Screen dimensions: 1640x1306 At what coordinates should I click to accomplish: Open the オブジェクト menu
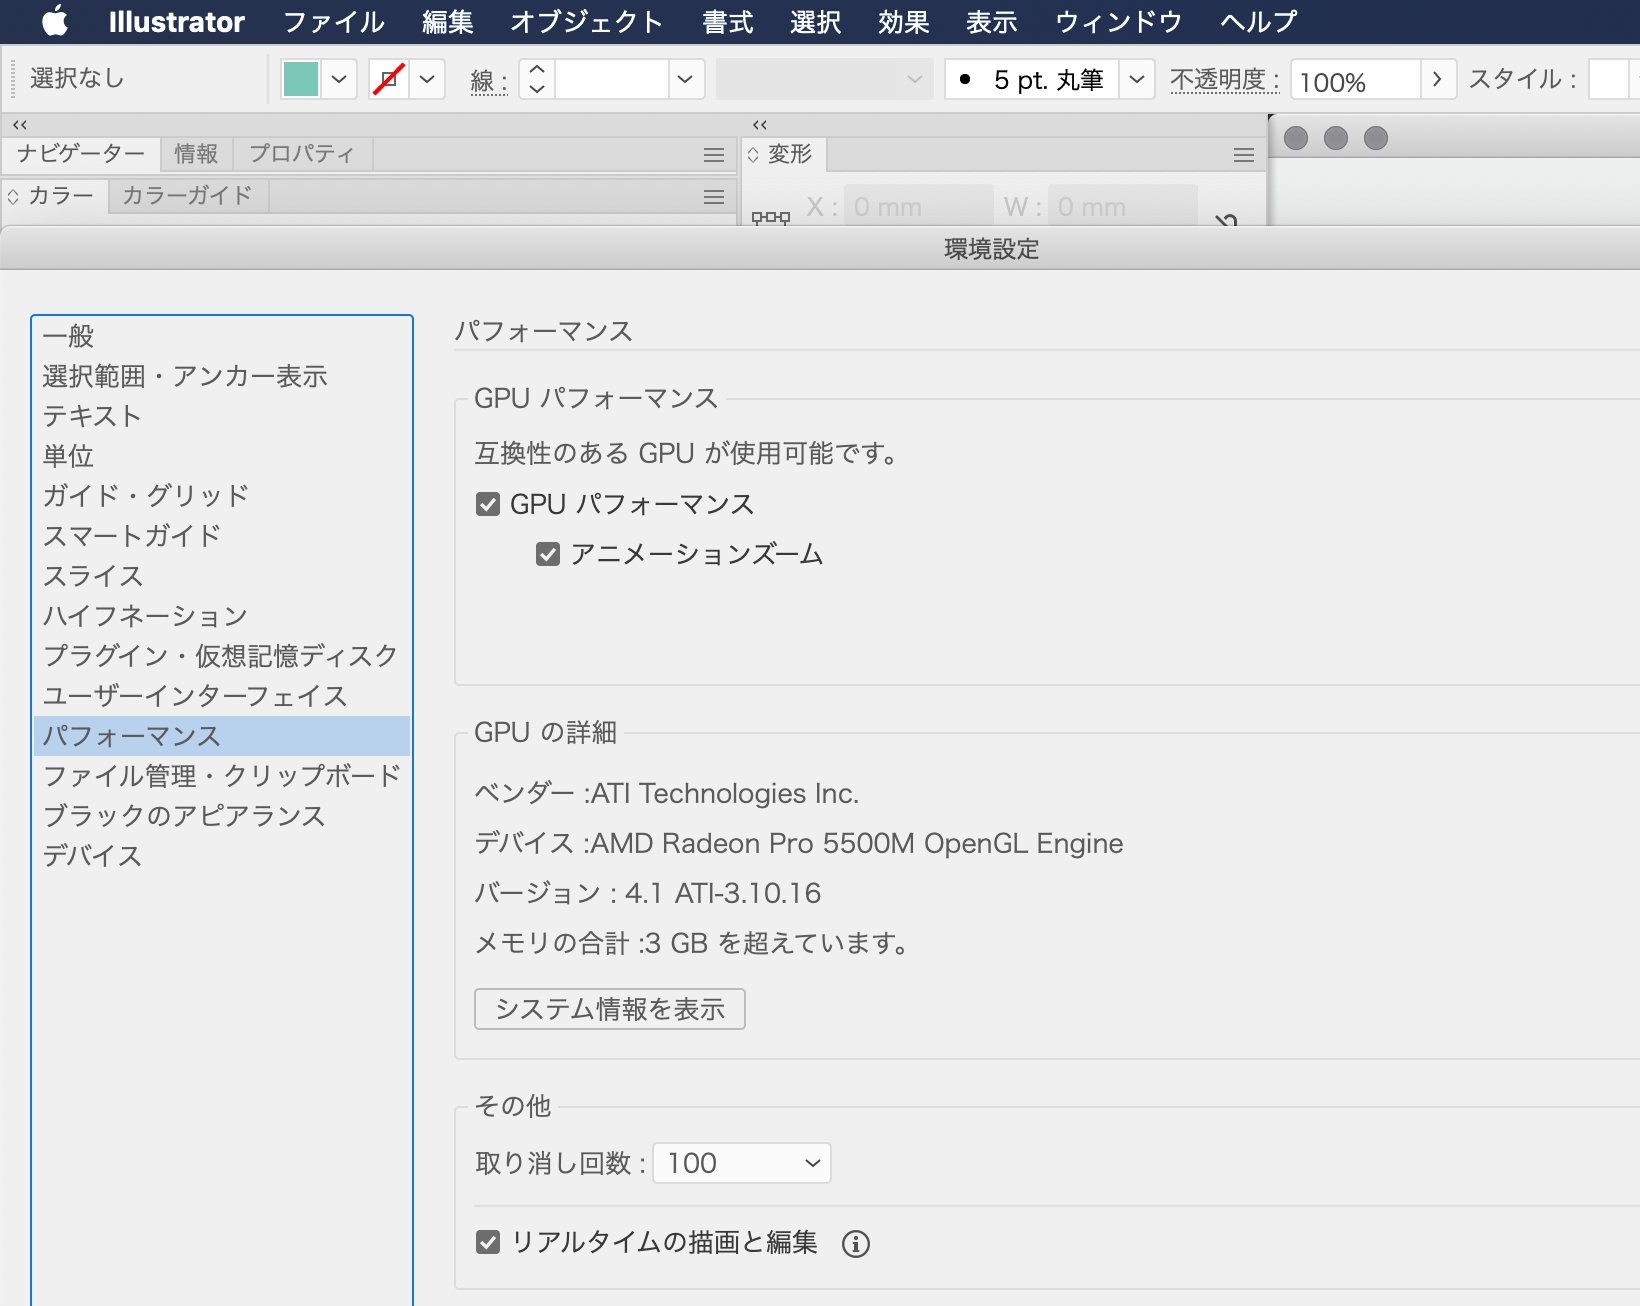[x=586, y=22]
